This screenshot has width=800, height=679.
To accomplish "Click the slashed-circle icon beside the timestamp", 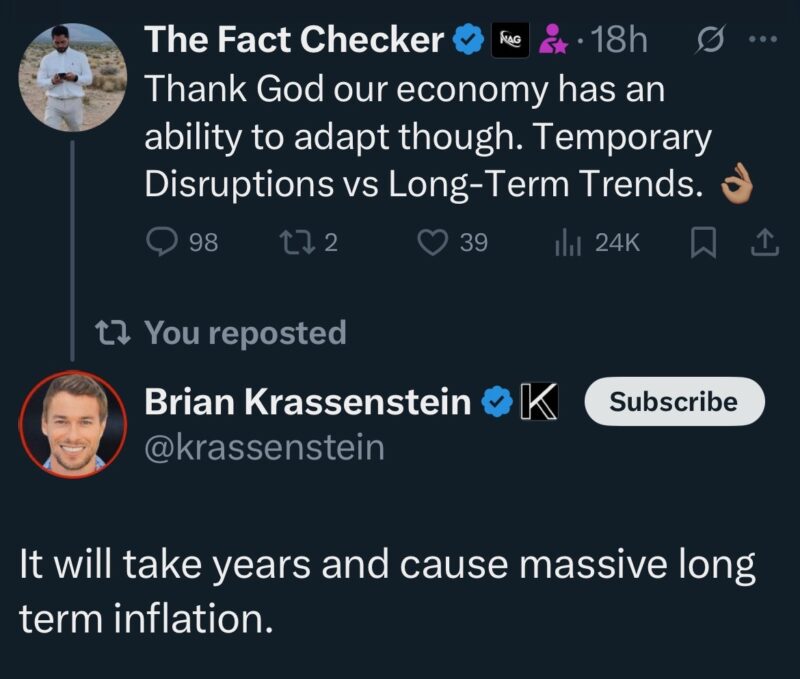I will [709, 40].
